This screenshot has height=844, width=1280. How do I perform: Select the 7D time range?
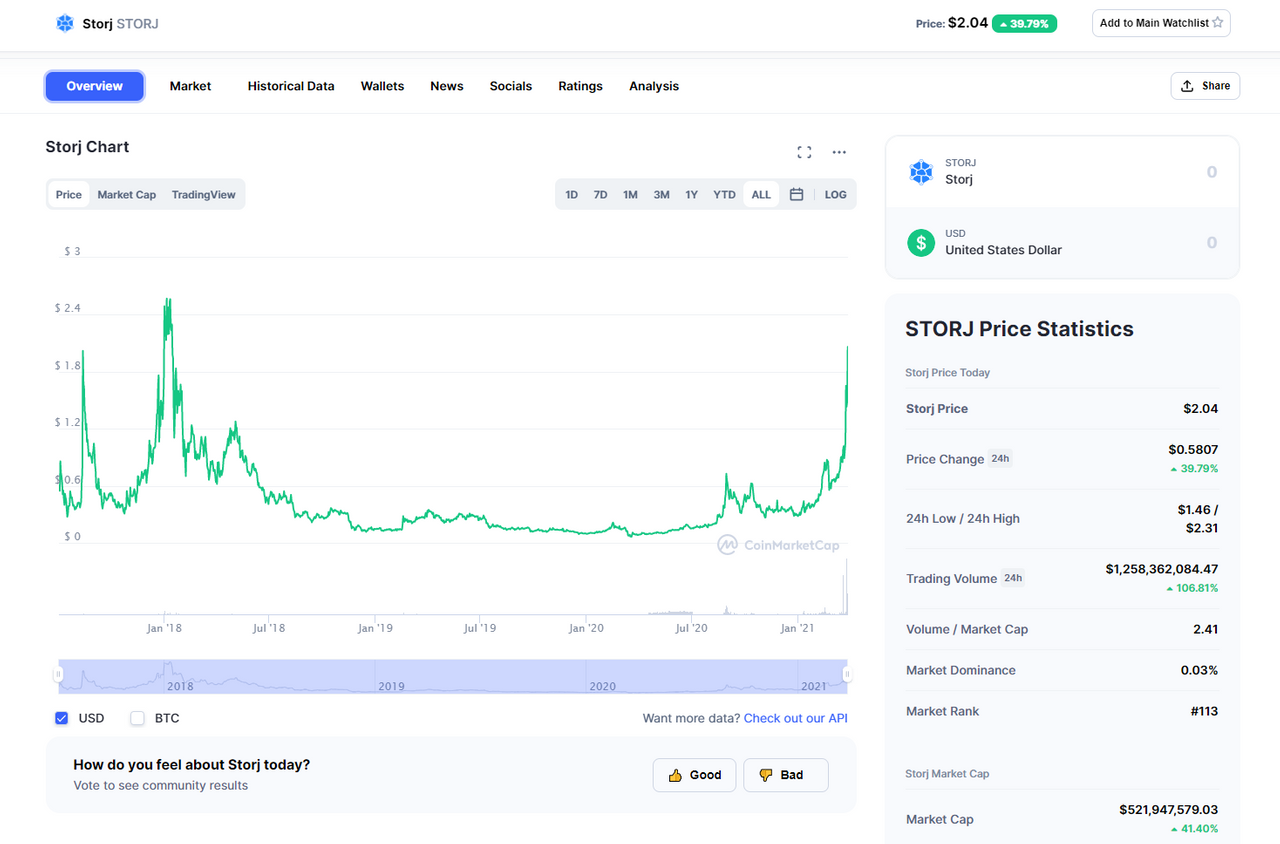(600, 195)
